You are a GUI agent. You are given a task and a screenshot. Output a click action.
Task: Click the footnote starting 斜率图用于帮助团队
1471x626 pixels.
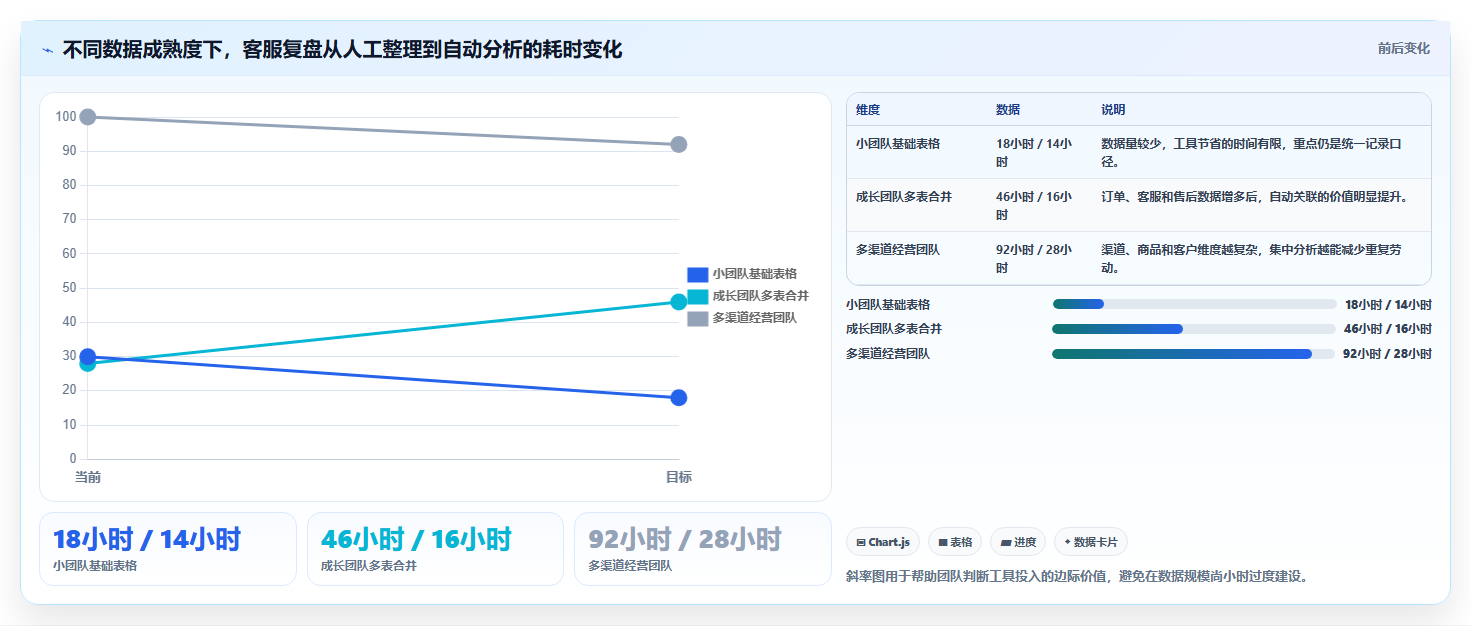click(x=1077, y=576)
